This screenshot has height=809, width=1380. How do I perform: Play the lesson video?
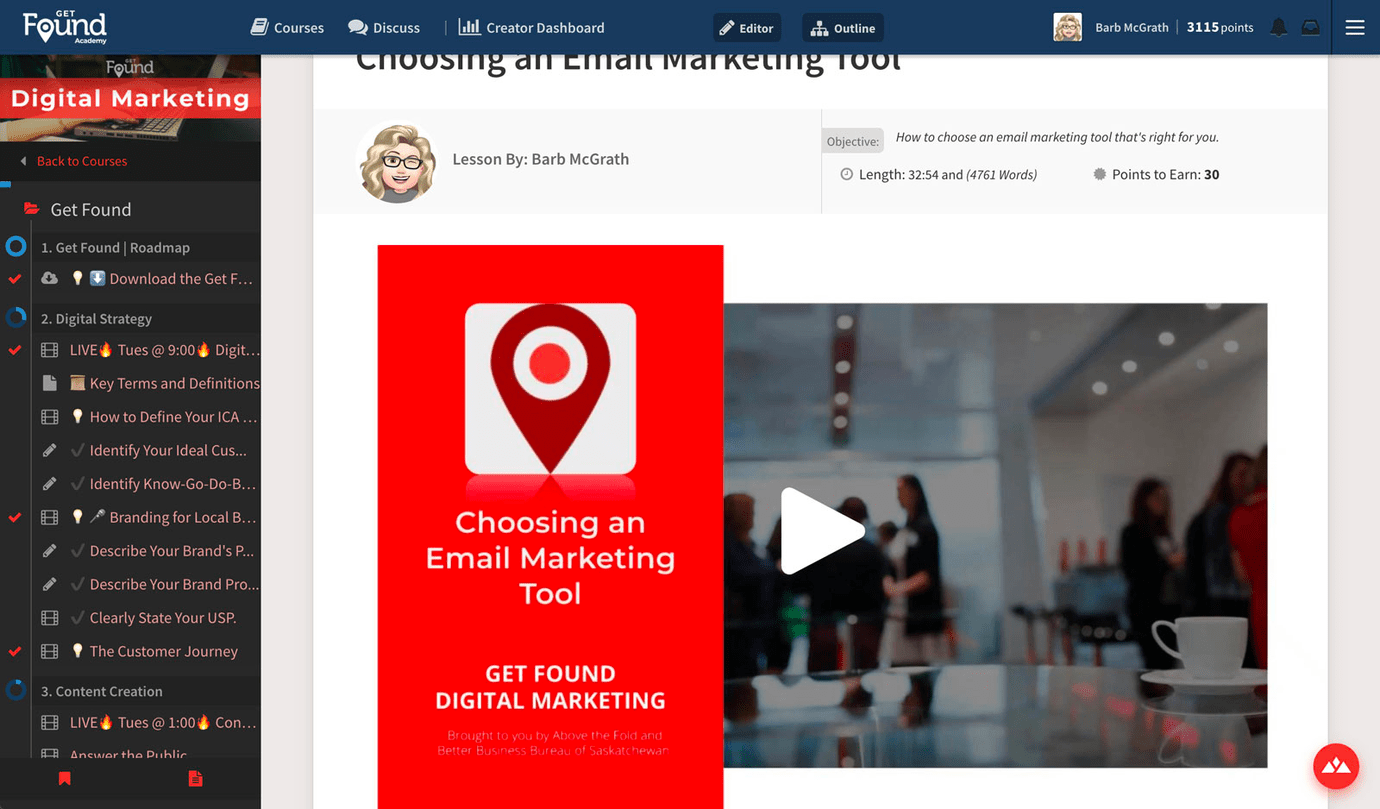click(822, 531)
